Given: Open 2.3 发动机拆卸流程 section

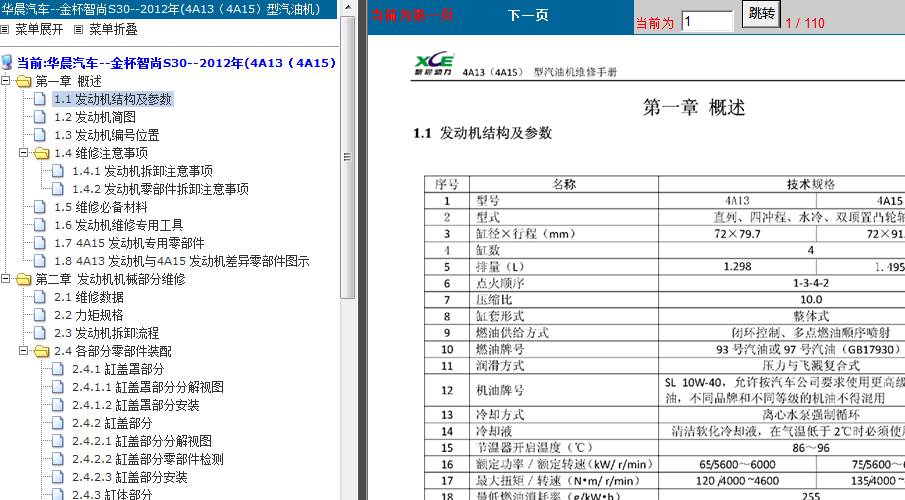Looking at the screenshot, I should tap(106, 333).
